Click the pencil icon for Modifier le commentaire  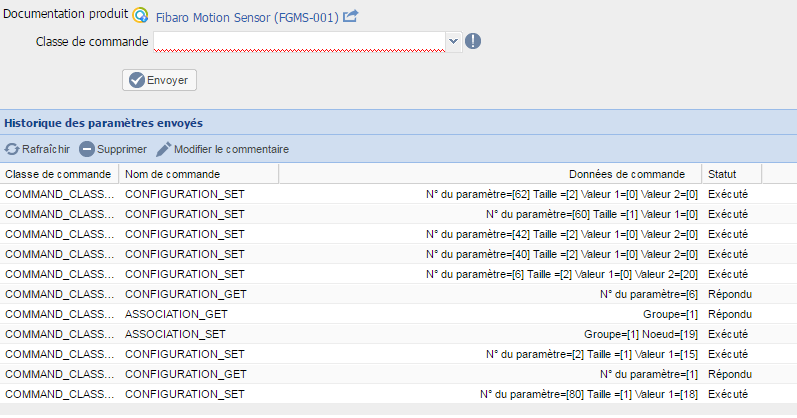coord(164,149)
